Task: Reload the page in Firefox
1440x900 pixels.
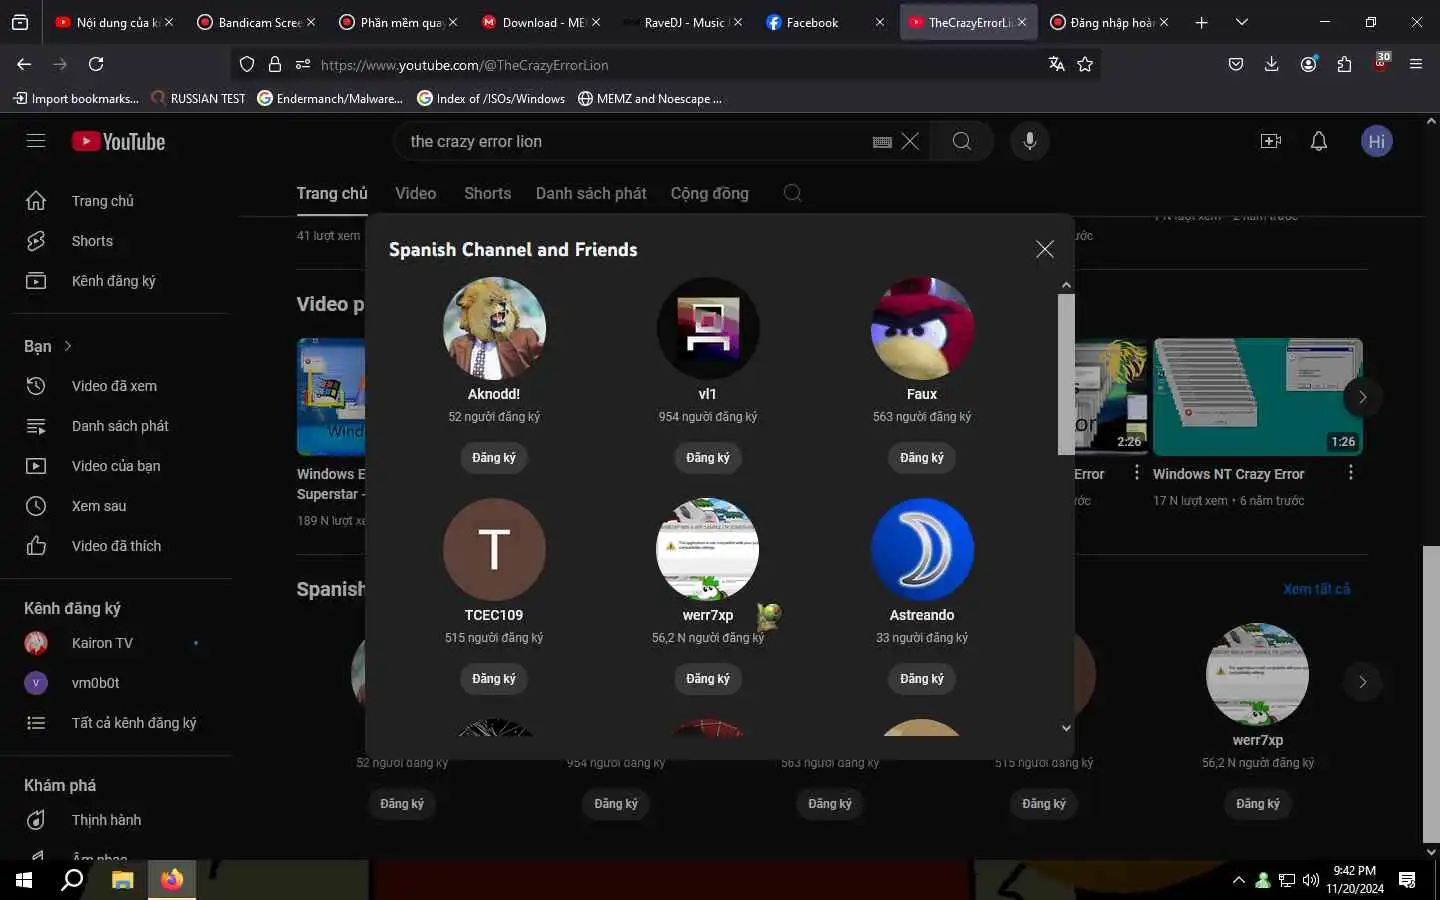Action: tap(96, 64)
